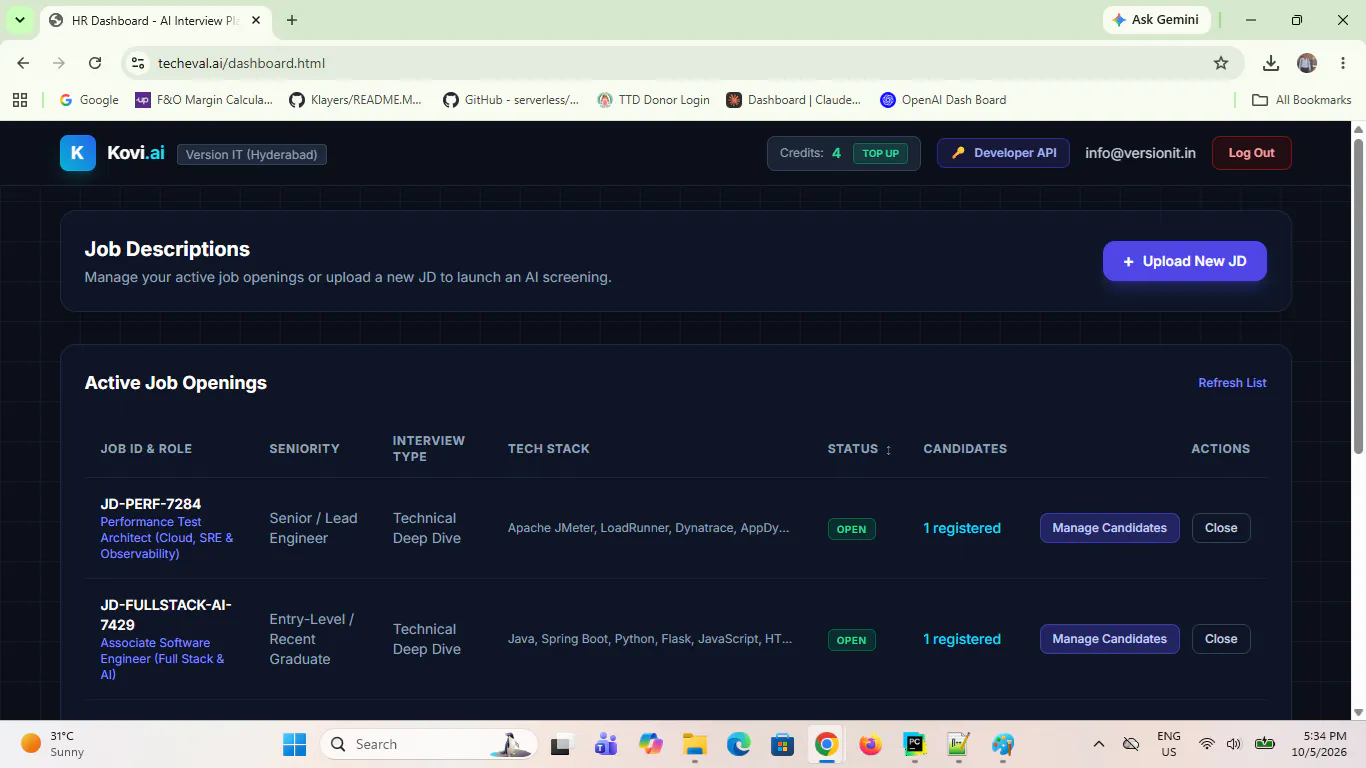Image resolution: width=1366 pixels, height=768 pixels.
Task: Open the F&O Margin Calculator bookmark
Action: [x=204, y=100]
